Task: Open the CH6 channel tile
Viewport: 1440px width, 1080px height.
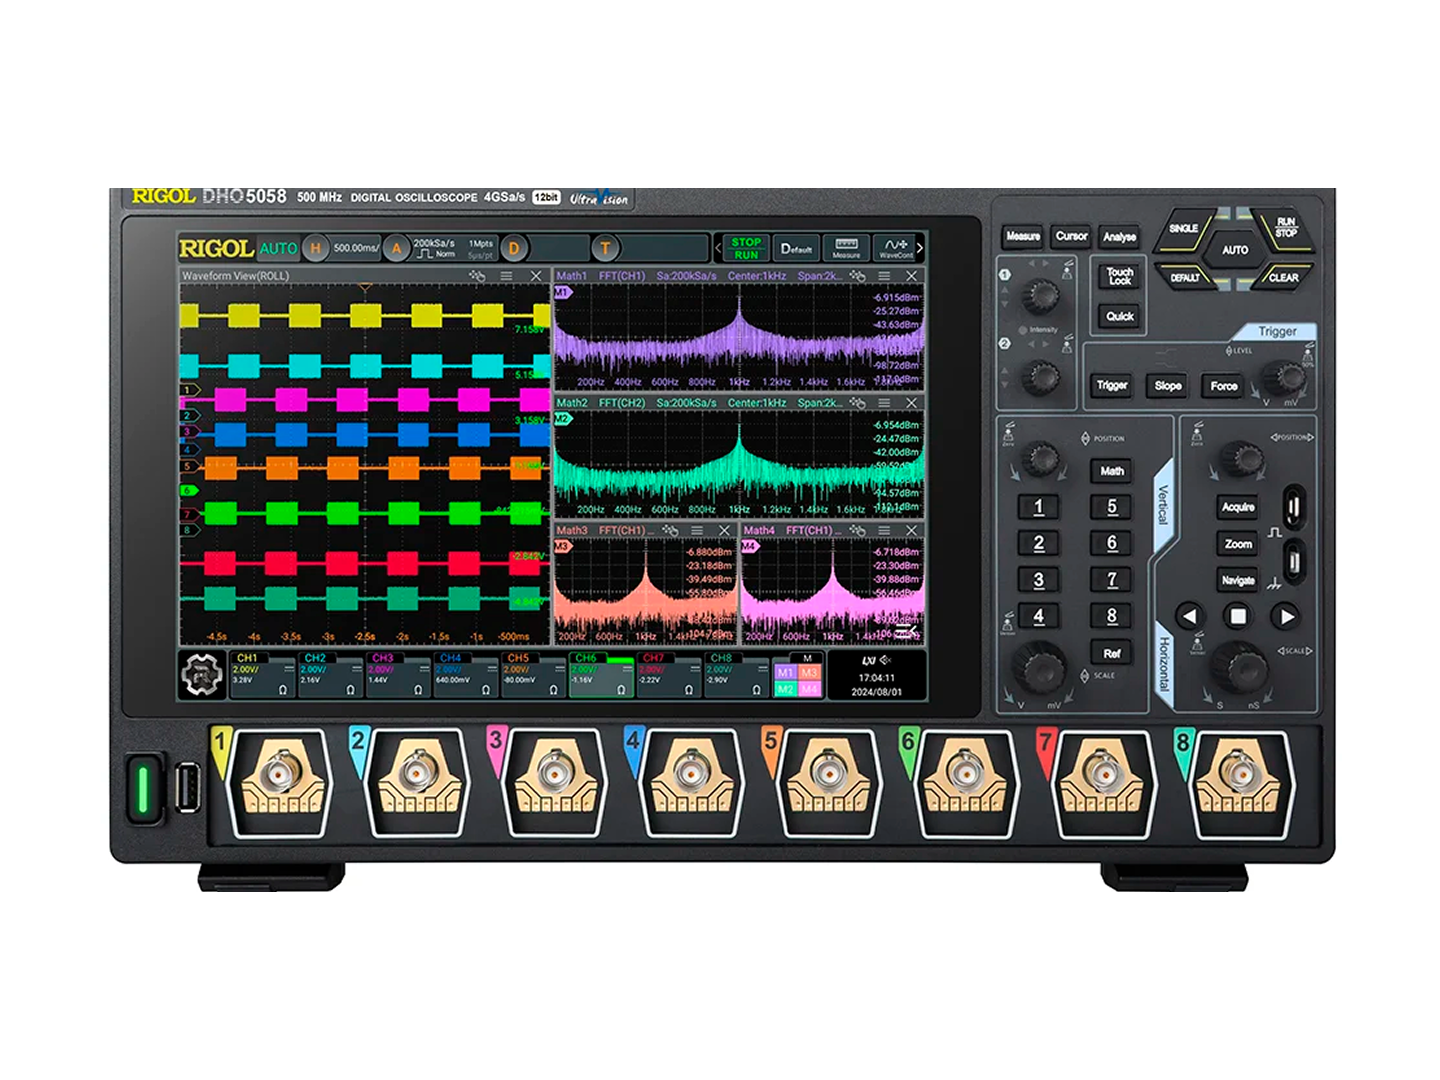Action: coord(601,675)
